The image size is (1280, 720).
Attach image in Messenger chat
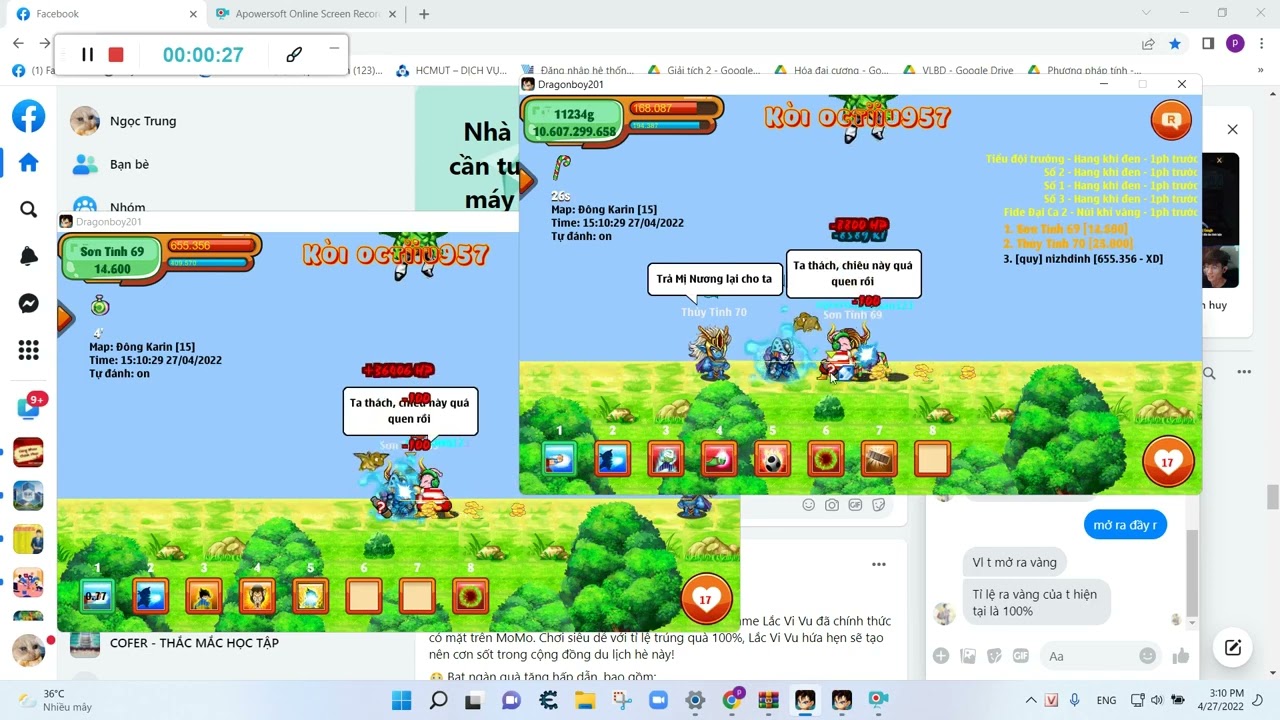(968, 656)
